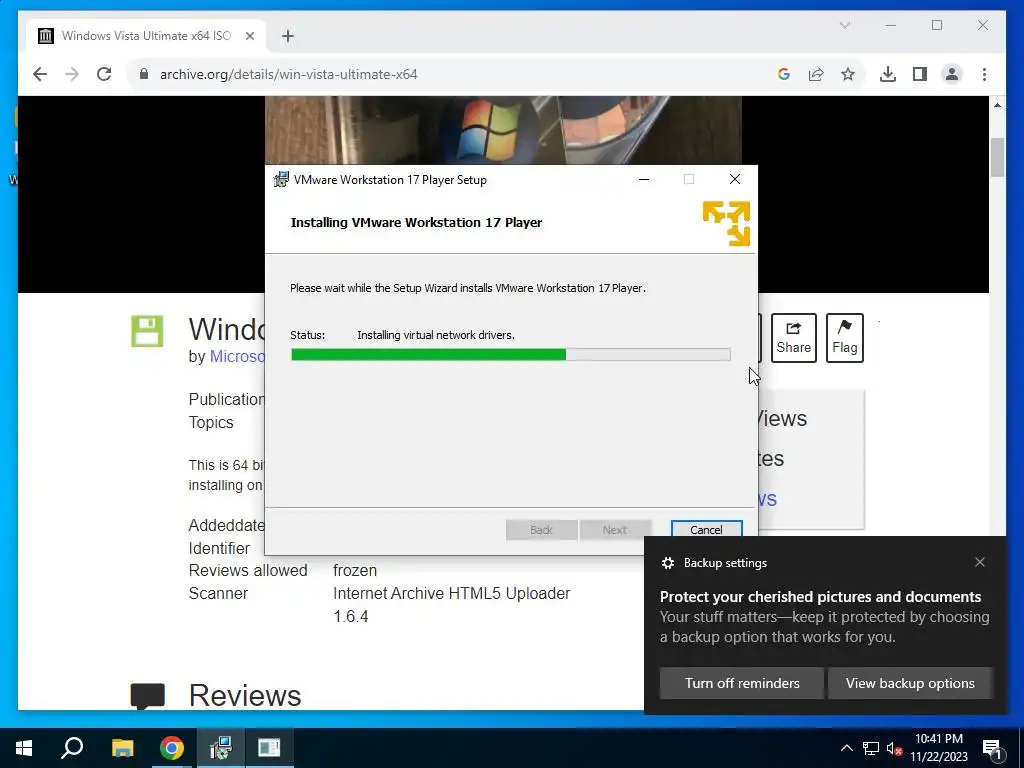This screenshot has width=1024, height=768.
Task: Click the Reviews speech bubble icon
Action: 148,696
